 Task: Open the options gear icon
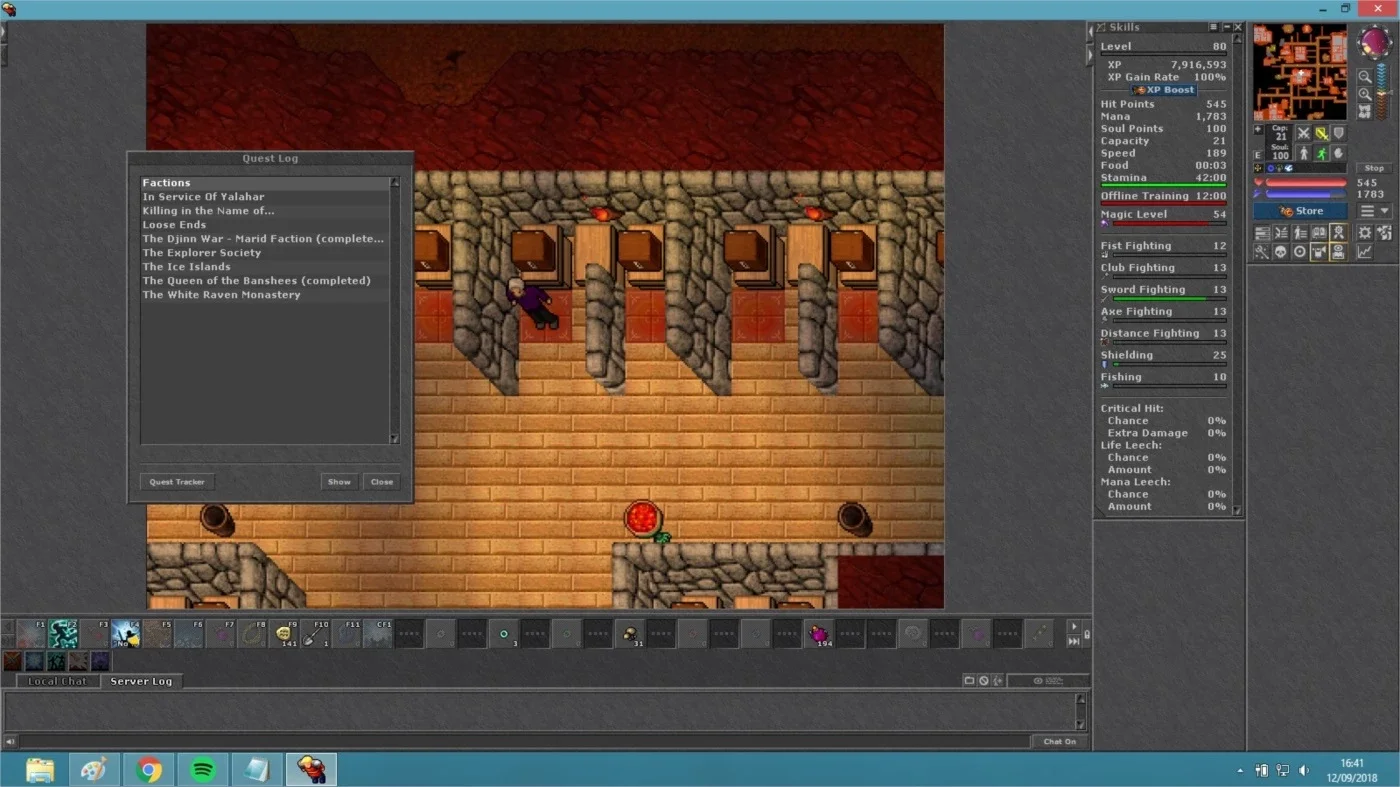pyautogui.click(x=1364, y=232)
